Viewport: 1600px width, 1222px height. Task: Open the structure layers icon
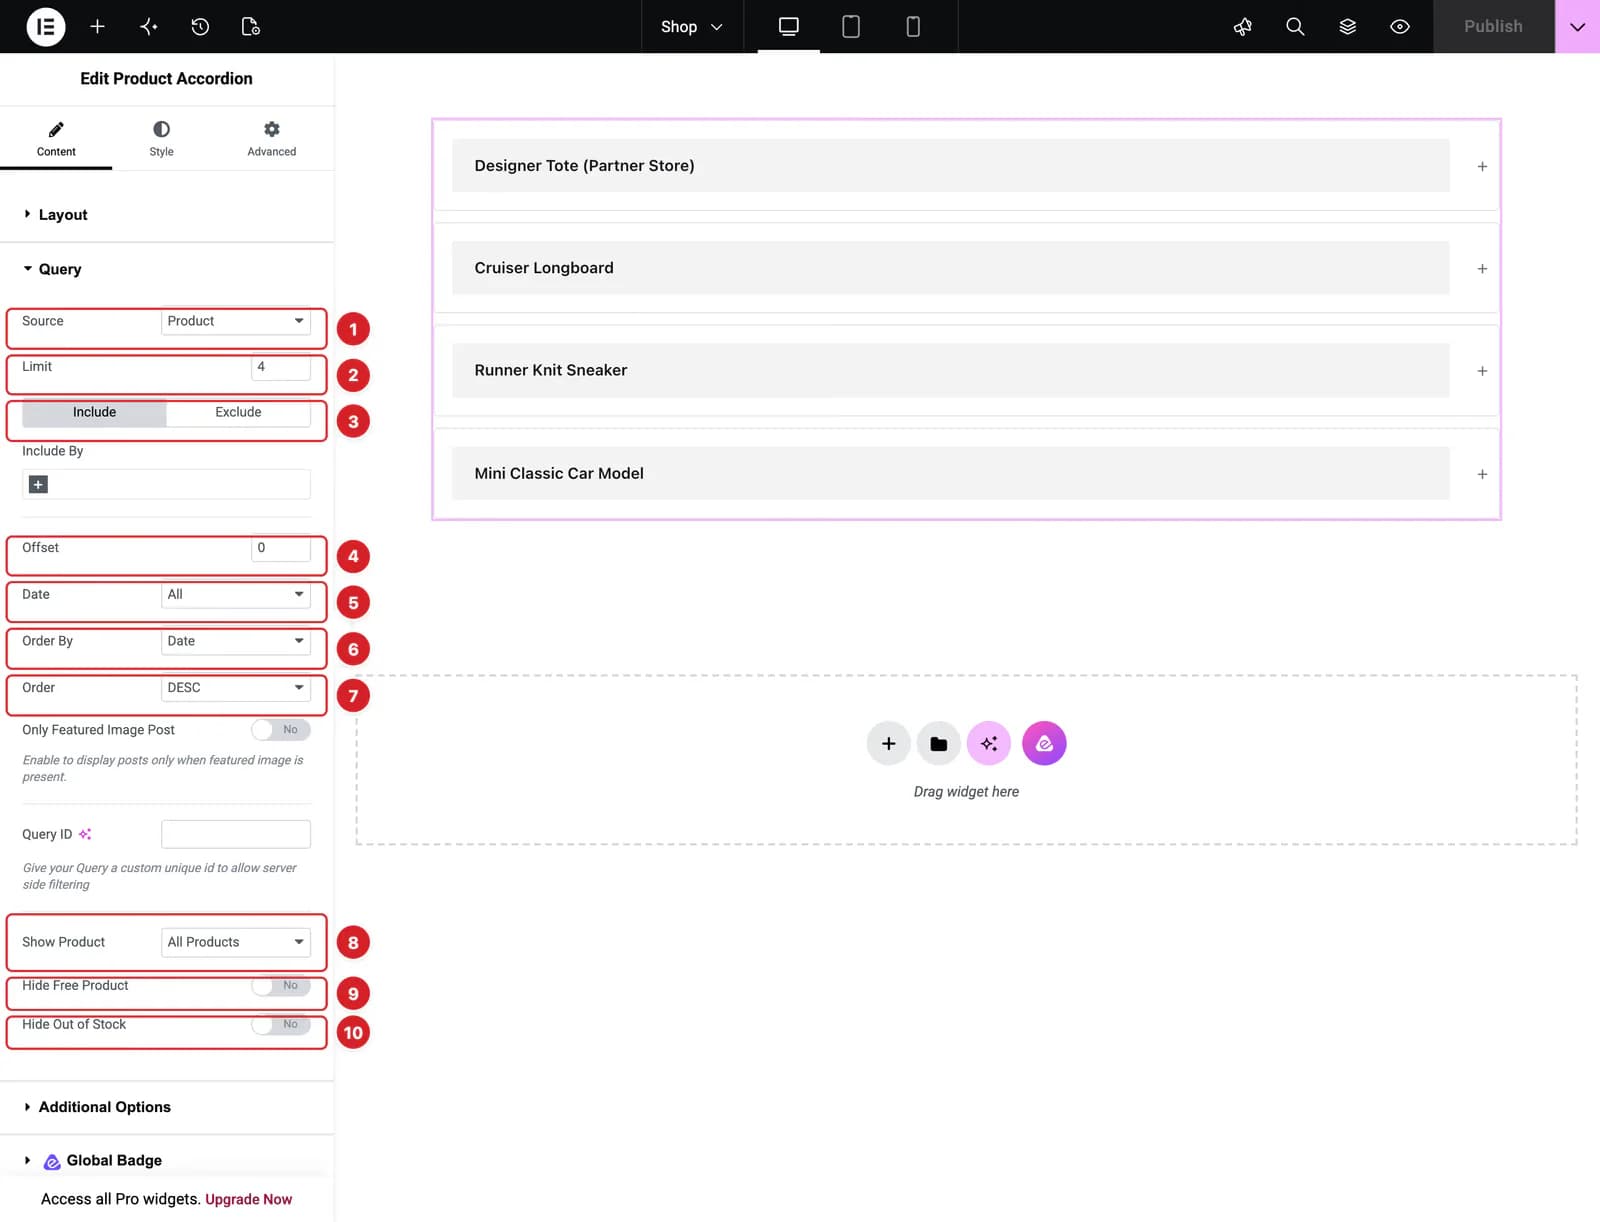coord(1348,27)
